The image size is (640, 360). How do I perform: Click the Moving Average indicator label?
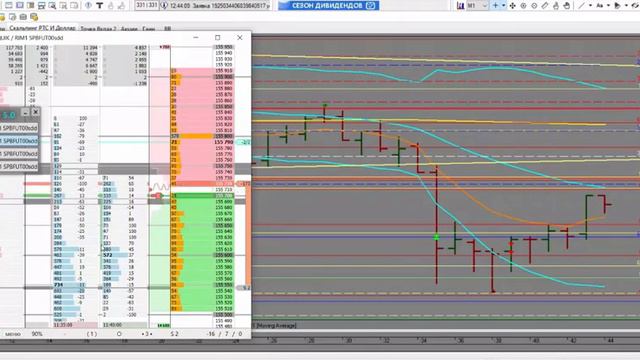(276, 326)
